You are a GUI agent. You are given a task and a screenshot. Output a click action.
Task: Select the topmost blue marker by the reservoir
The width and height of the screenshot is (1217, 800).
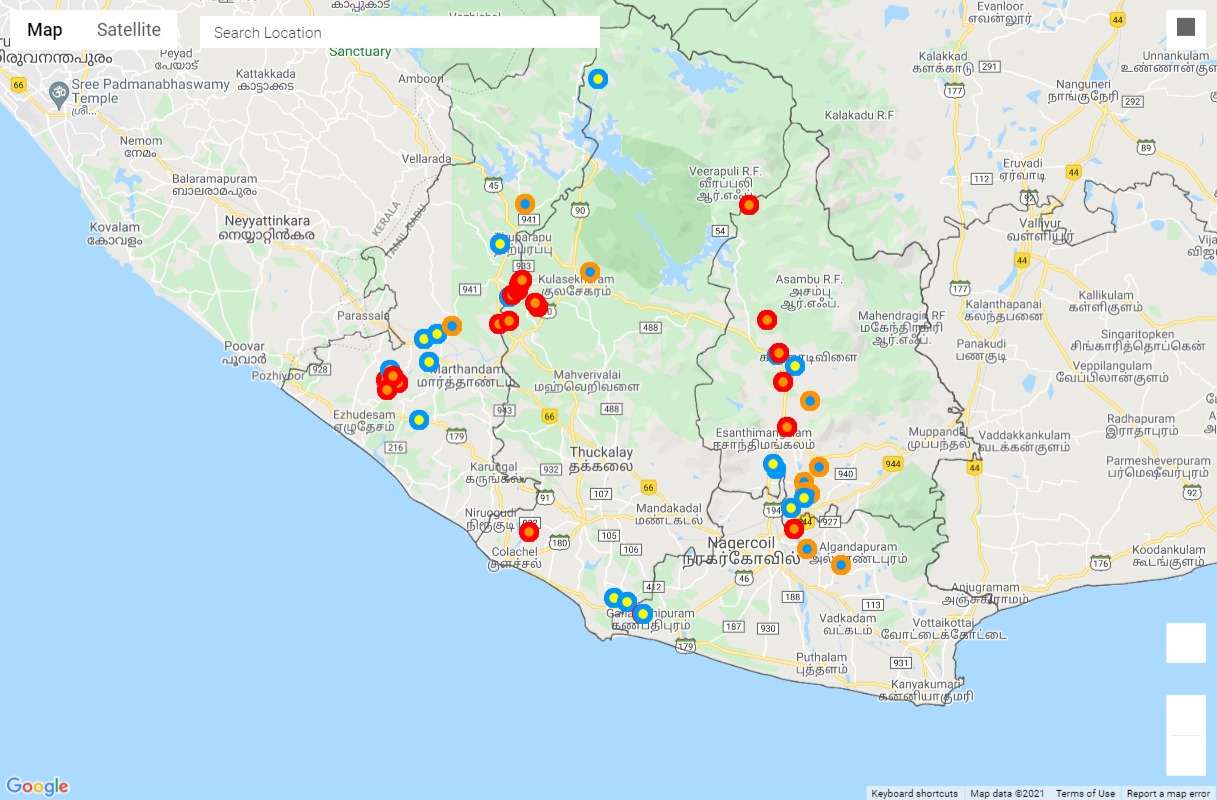(x=597, y=78)
